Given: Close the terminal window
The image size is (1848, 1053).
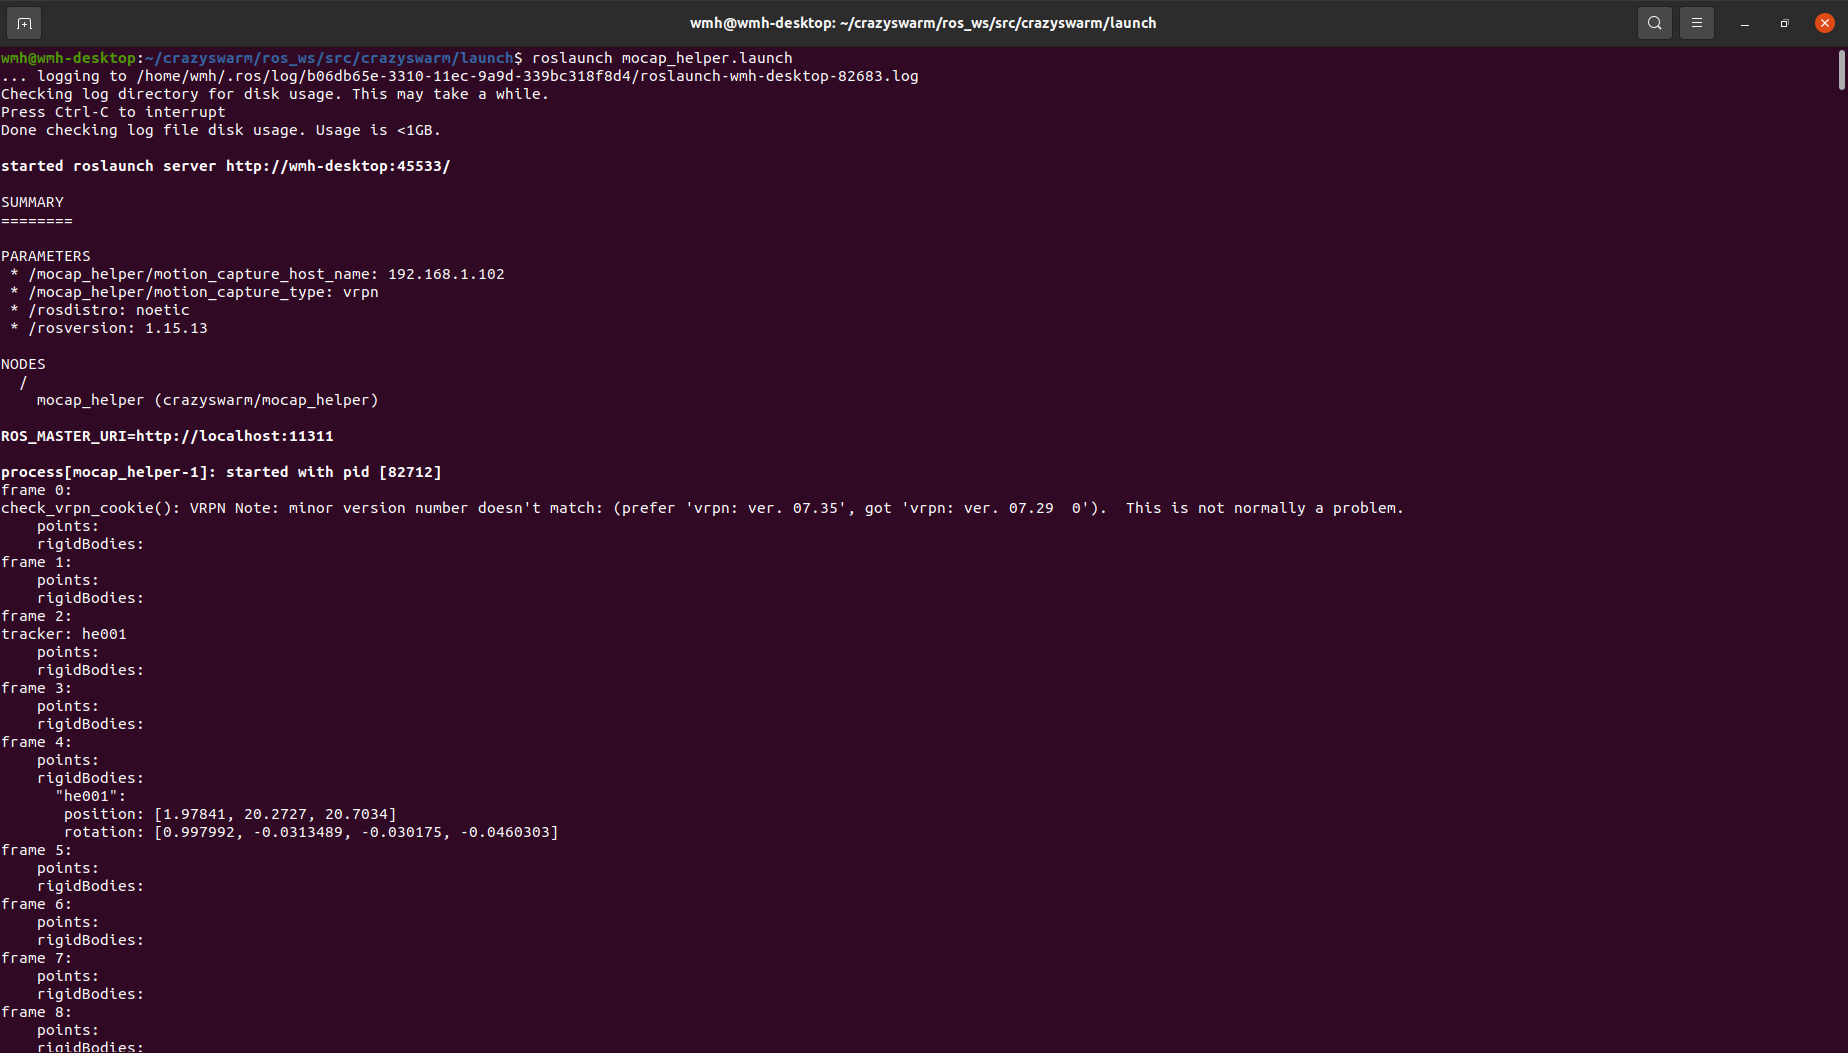Looking at the screenshot, I should pos(1825,23).
